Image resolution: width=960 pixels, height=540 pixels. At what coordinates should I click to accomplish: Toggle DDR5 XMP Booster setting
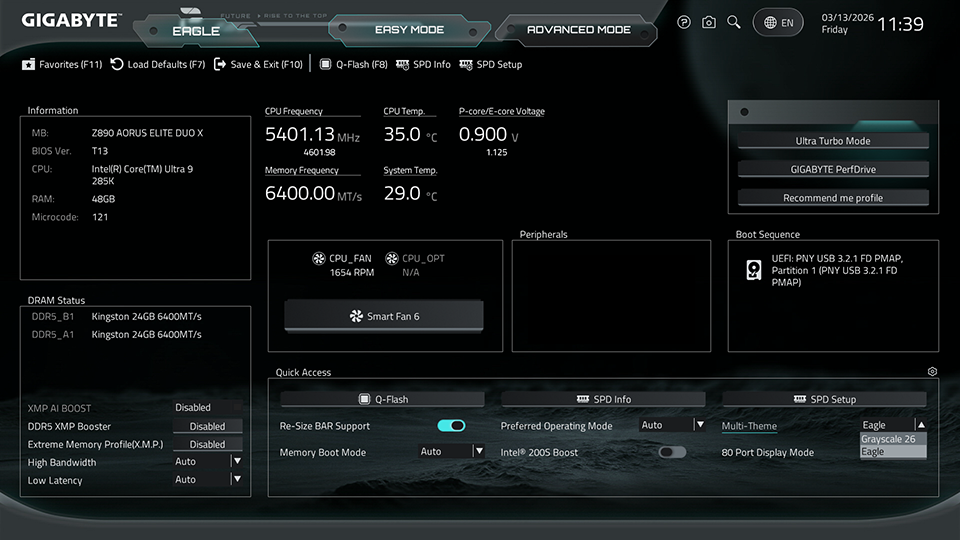click(x=208, y=426)
